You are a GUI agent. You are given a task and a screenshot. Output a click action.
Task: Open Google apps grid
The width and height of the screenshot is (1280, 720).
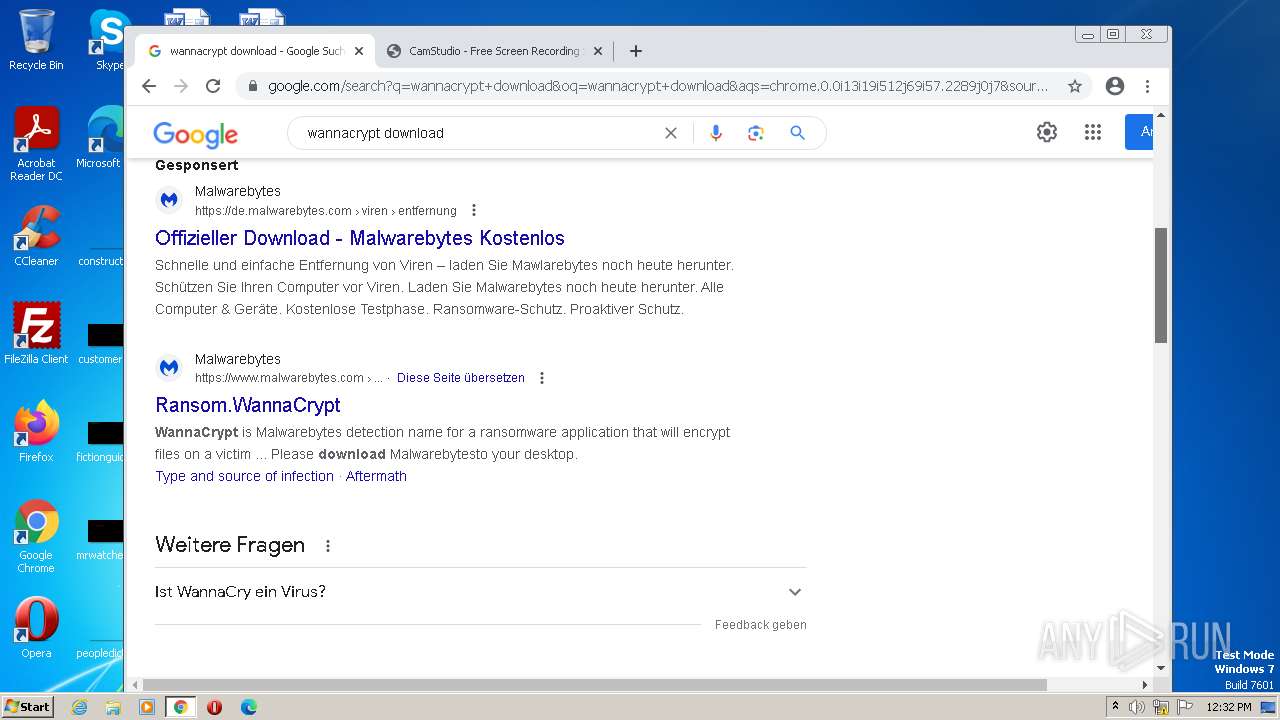click(x=1093, y=132)
